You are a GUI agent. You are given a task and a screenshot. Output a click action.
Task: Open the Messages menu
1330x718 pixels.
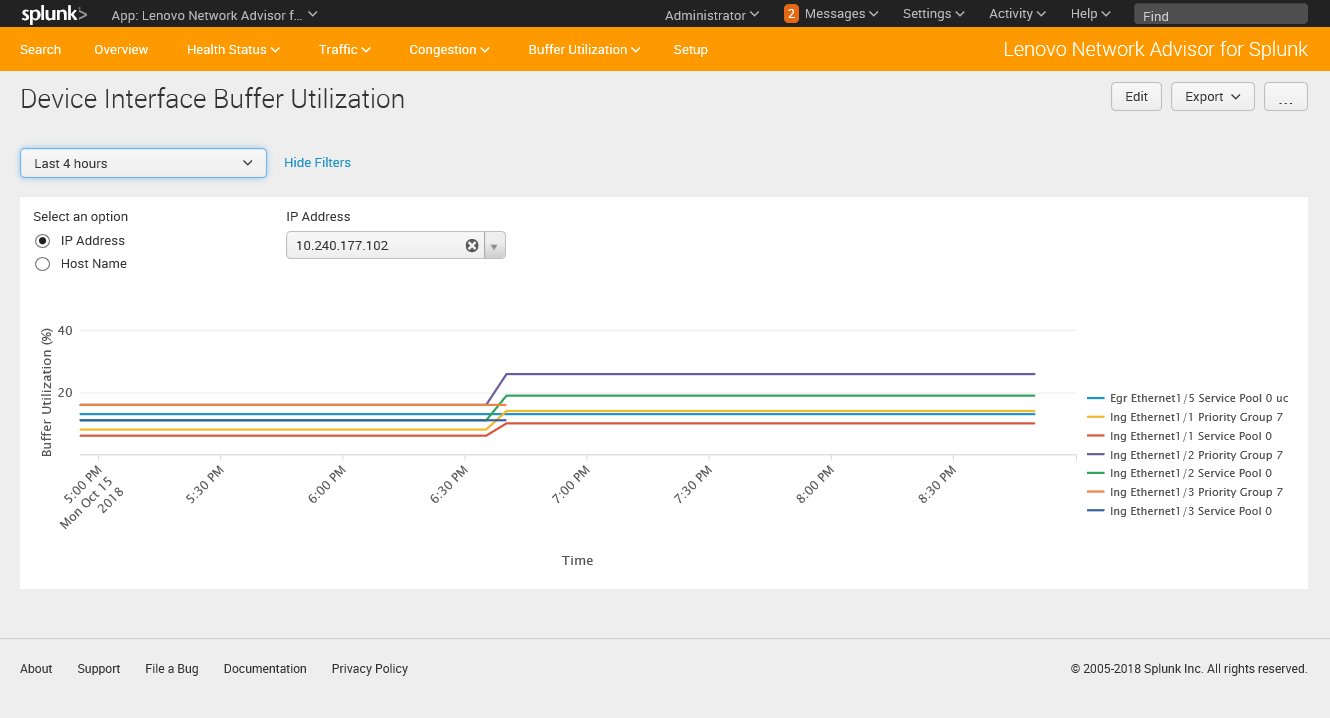coord(841,14)
